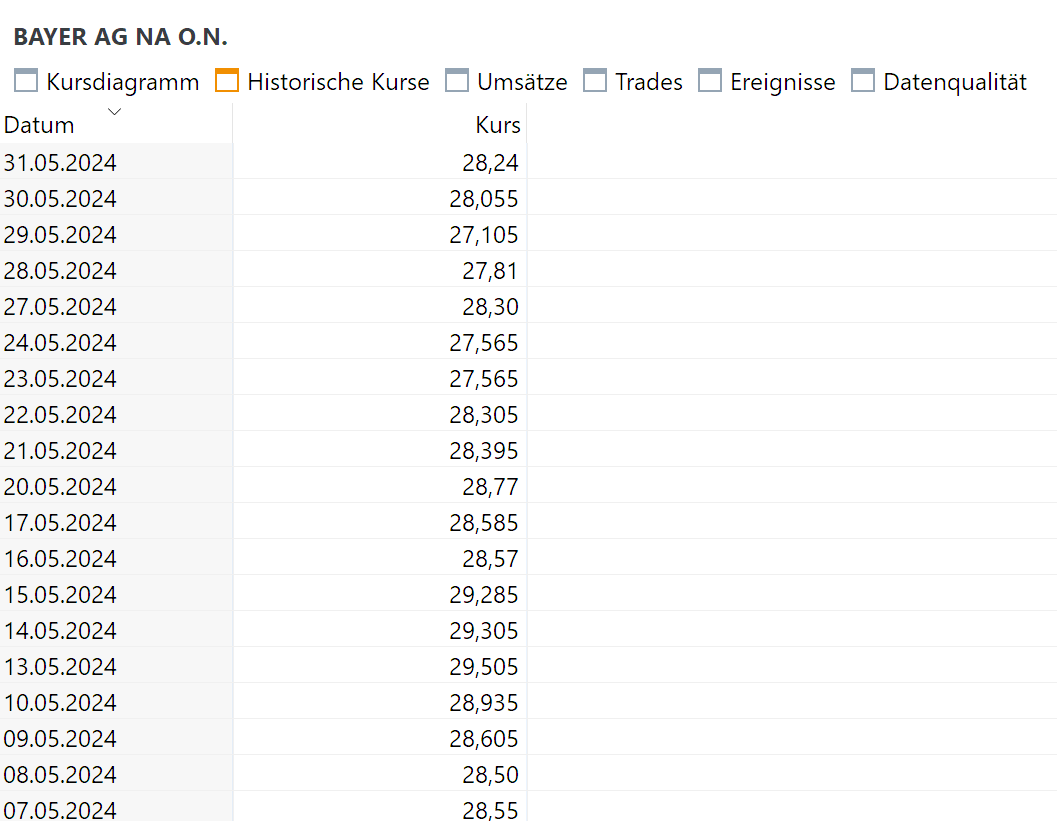Select the row dated 24.05.2024

[60, 343]
